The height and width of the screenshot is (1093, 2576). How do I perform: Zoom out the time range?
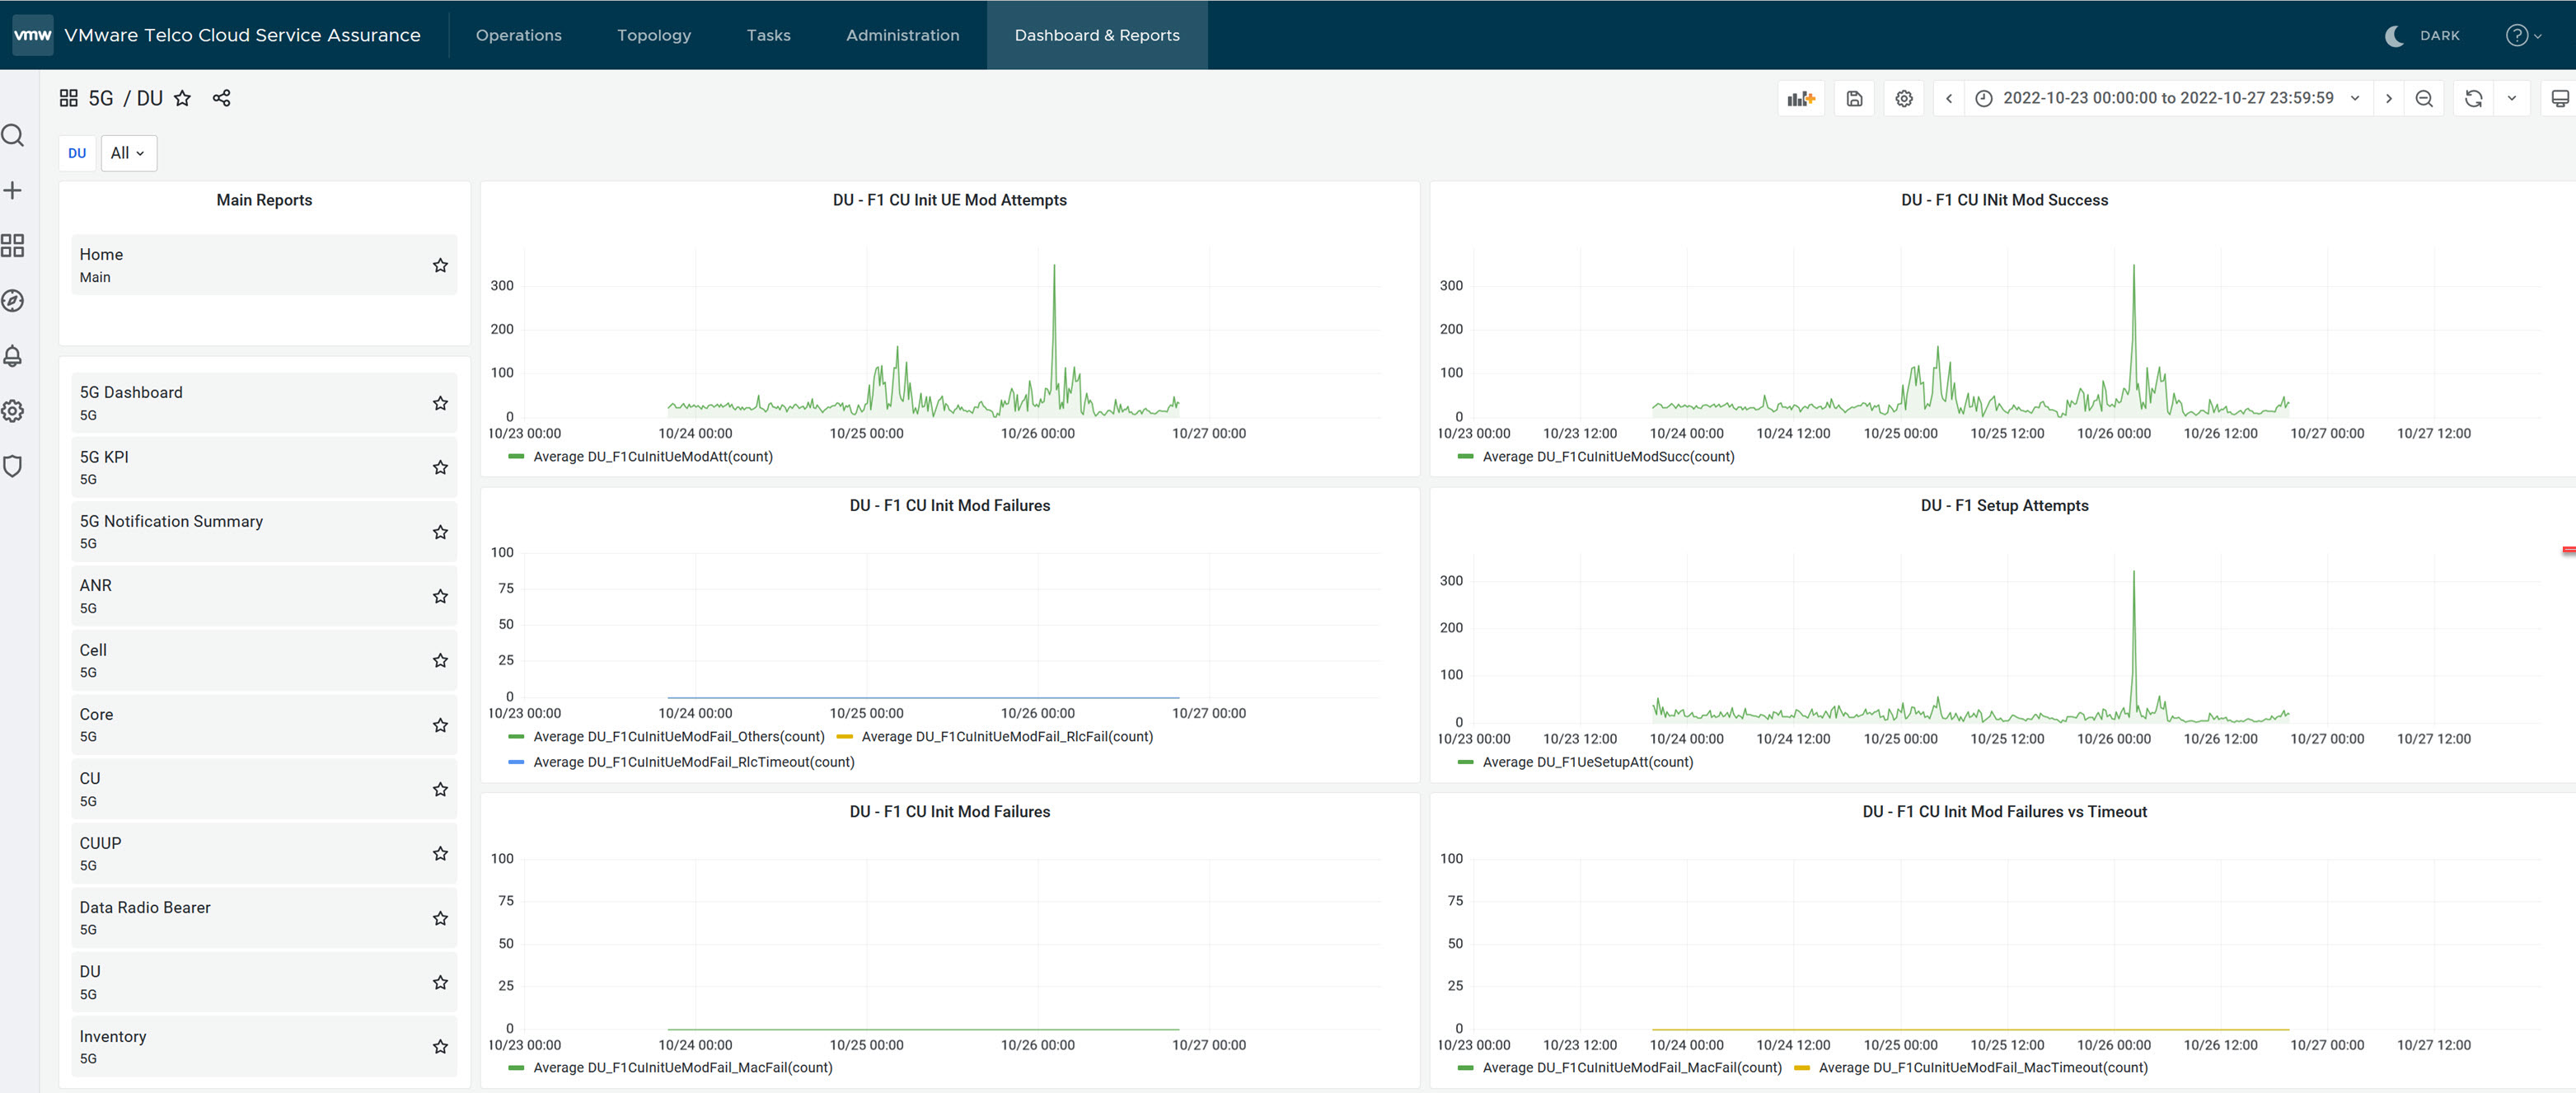pyautogui.click(x=2424, y=98)
